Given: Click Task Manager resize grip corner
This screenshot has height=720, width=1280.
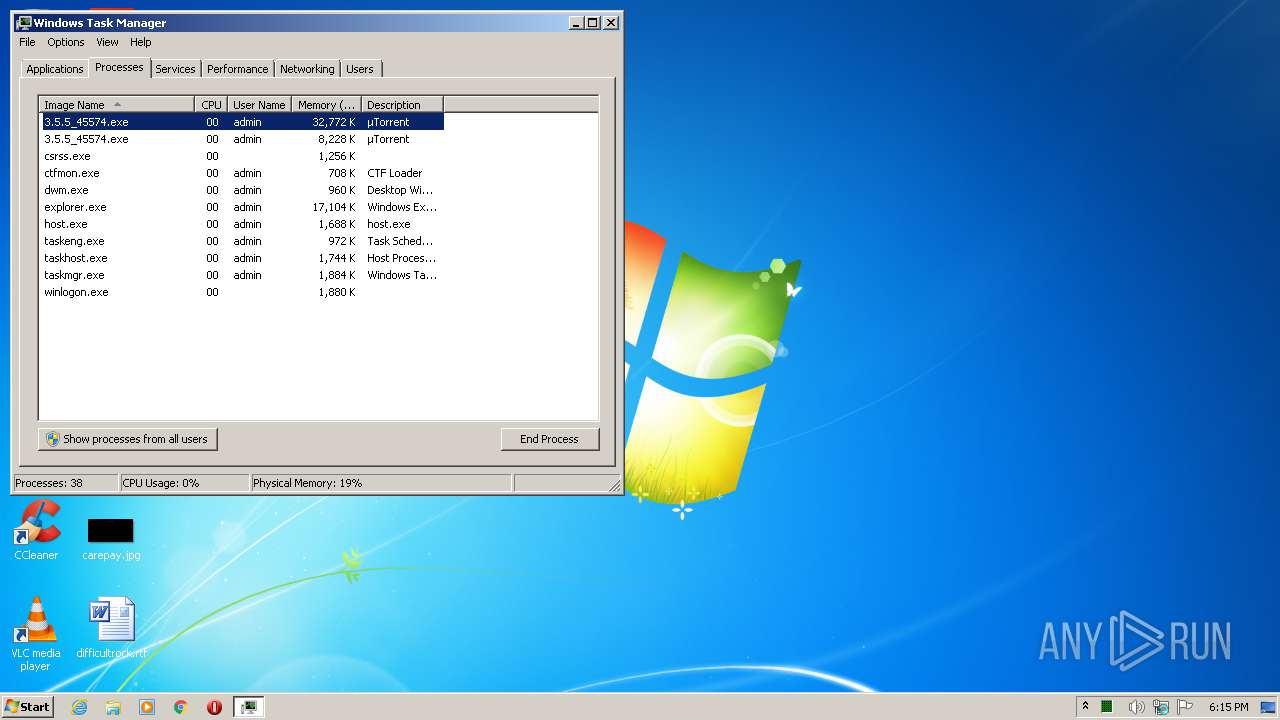Looking at the screenshot, I should click(x=614, y=485).
